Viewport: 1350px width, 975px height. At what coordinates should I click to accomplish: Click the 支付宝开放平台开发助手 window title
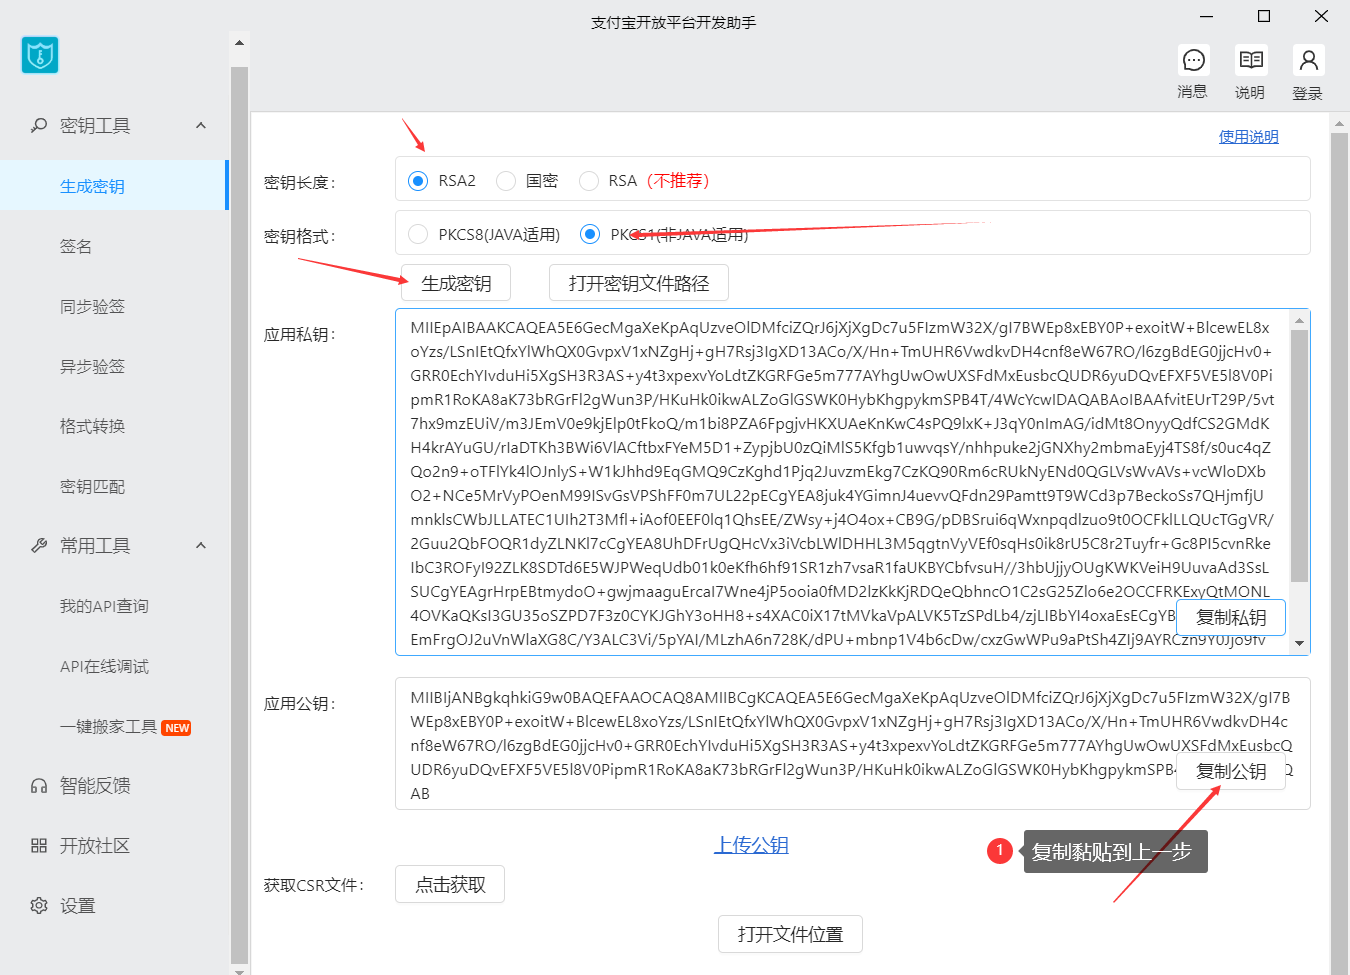pyautogui.click(x=673, y=22)
